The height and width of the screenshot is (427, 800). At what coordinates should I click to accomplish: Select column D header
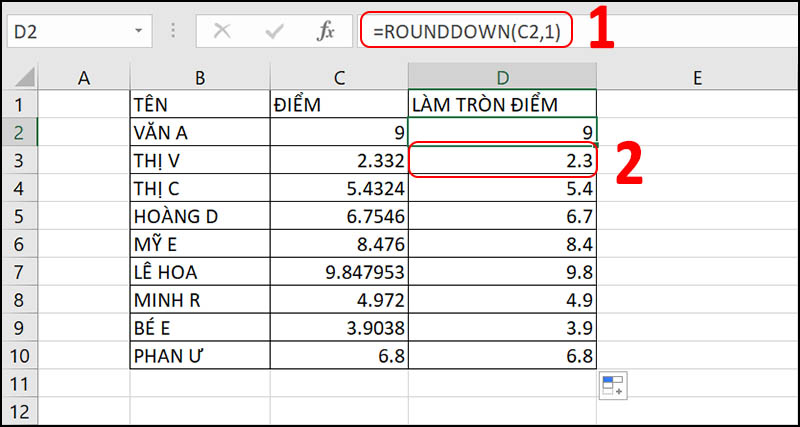point(503,78)
